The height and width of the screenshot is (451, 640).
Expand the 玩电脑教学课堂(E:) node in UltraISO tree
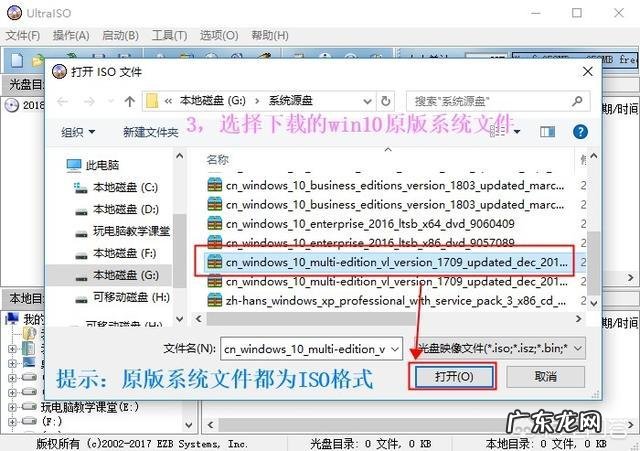pyautogui.click(x=12, y=407)
